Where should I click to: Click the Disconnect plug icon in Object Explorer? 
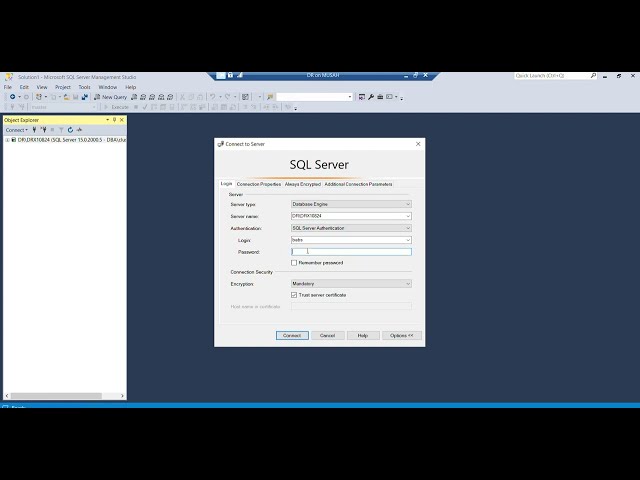43,130
